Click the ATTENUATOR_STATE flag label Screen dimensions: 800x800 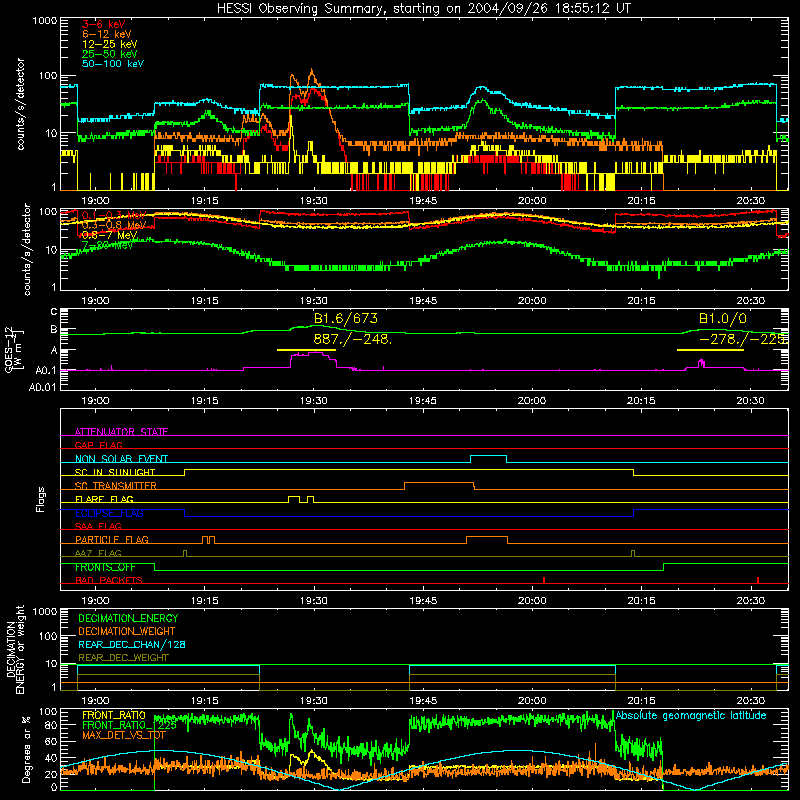click(x=121, y=432)
